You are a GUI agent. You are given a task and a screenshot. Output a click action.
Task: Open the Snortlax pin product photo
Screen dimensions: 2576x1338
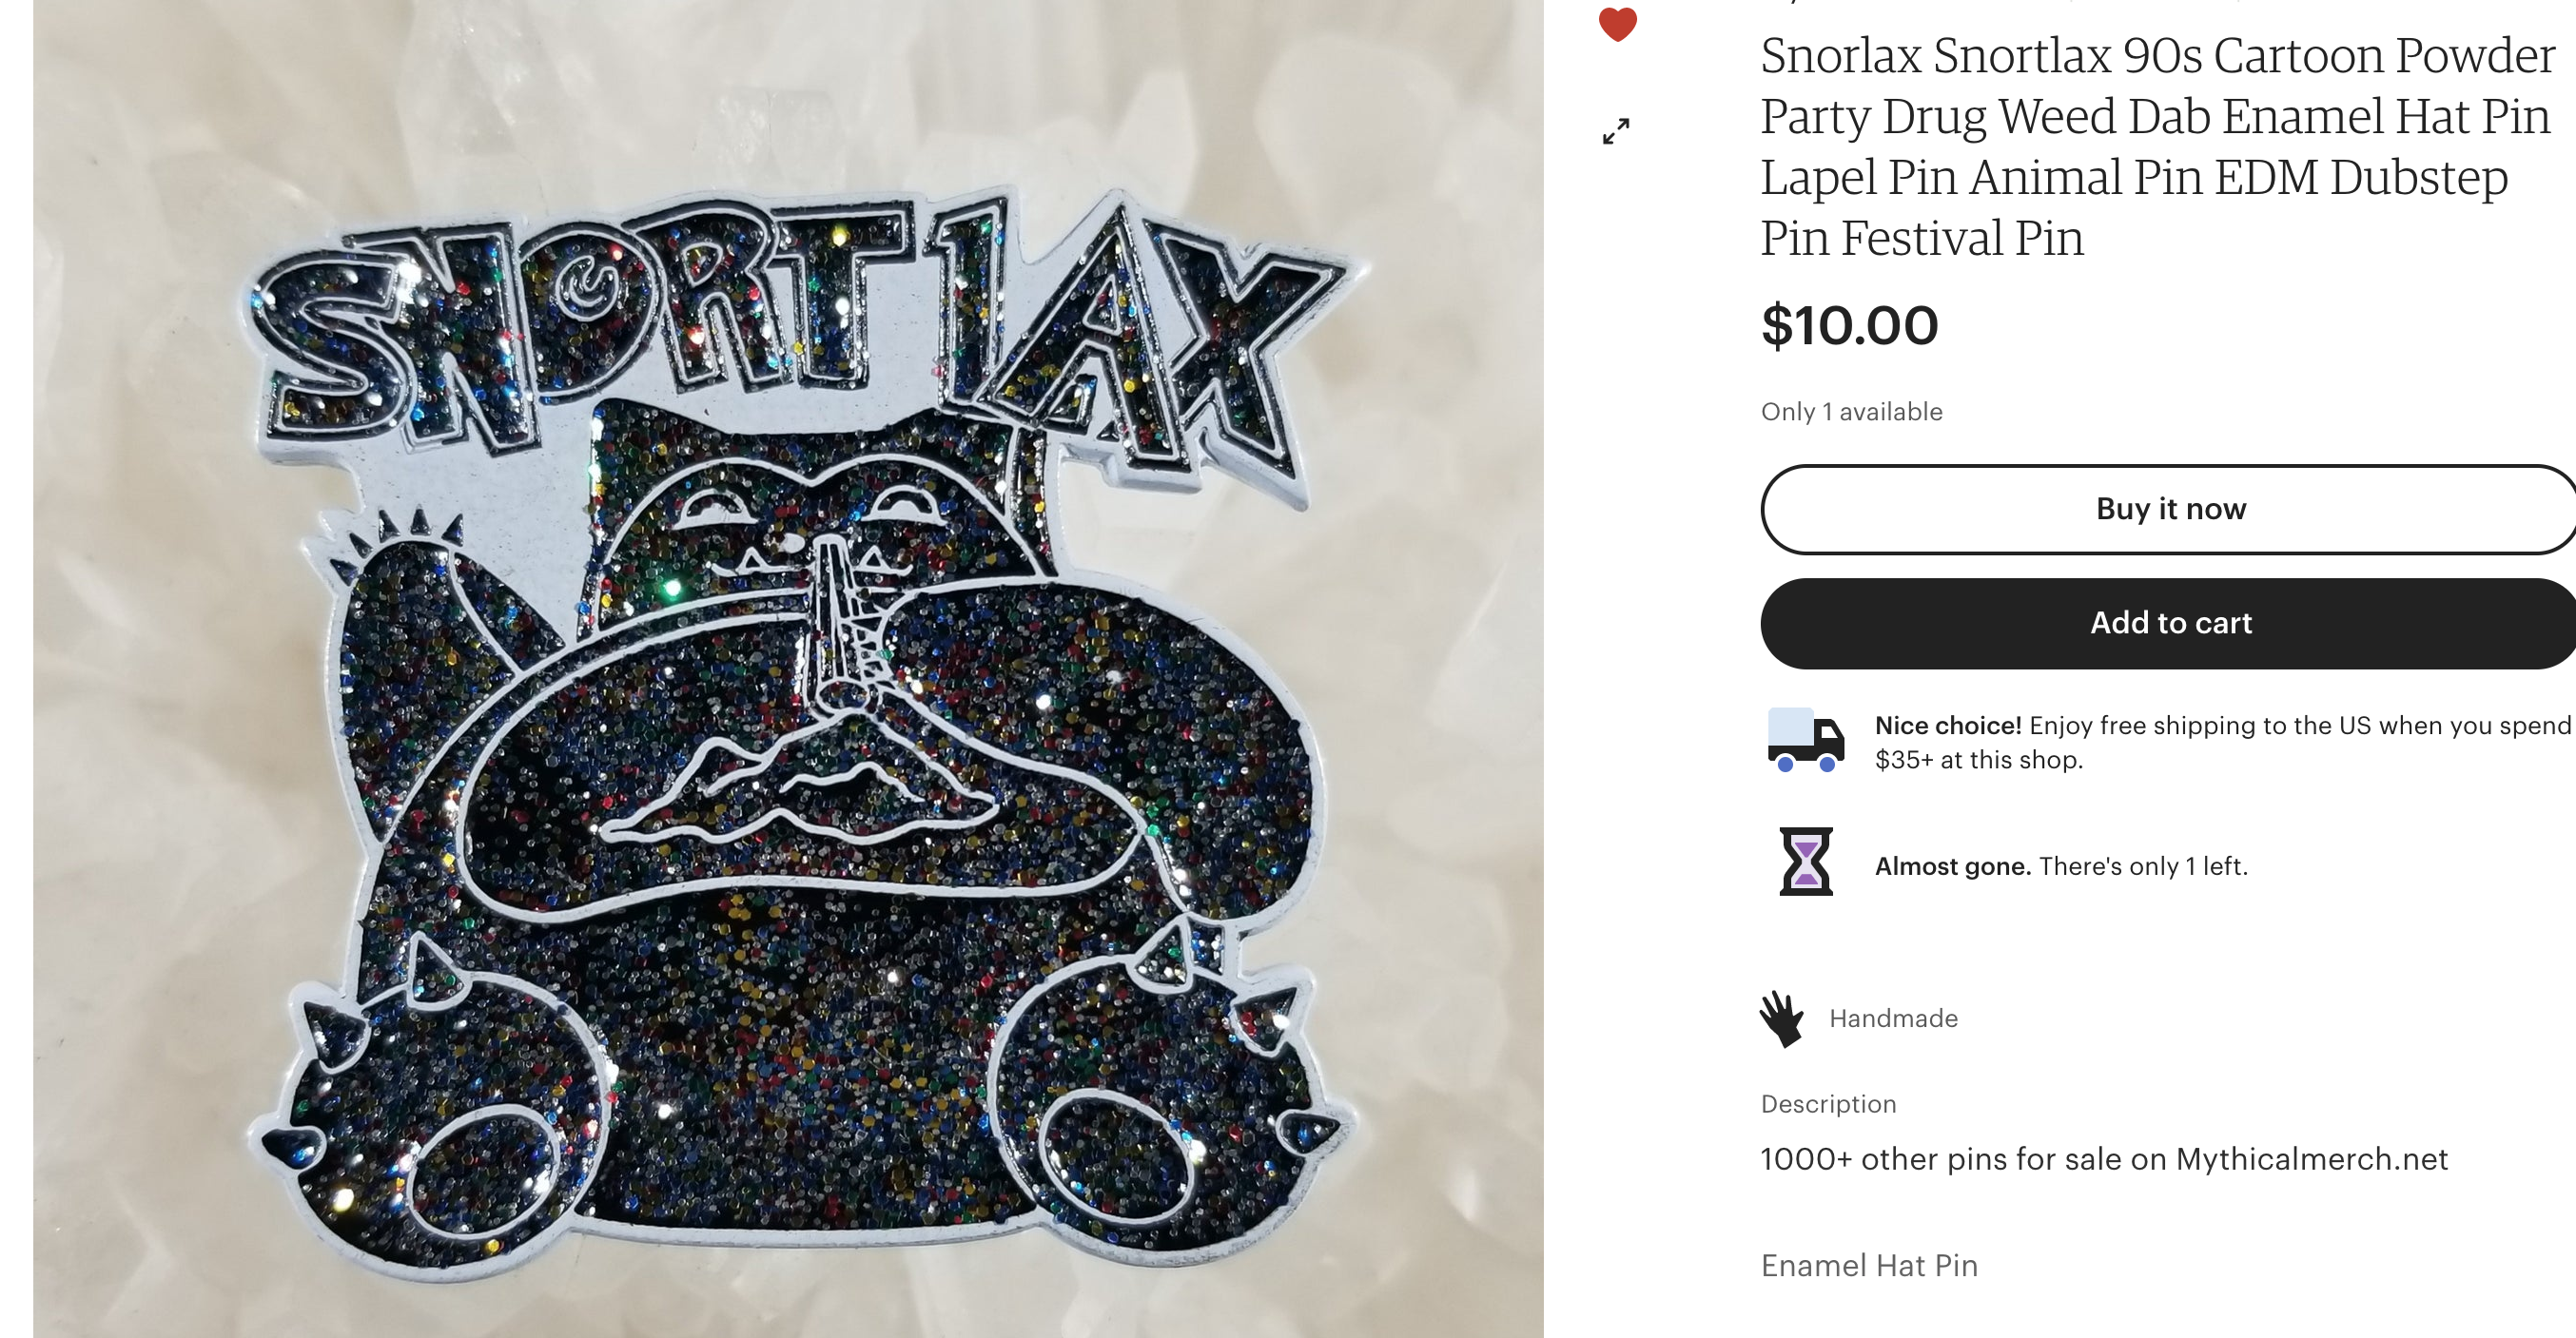pos(788,669)
